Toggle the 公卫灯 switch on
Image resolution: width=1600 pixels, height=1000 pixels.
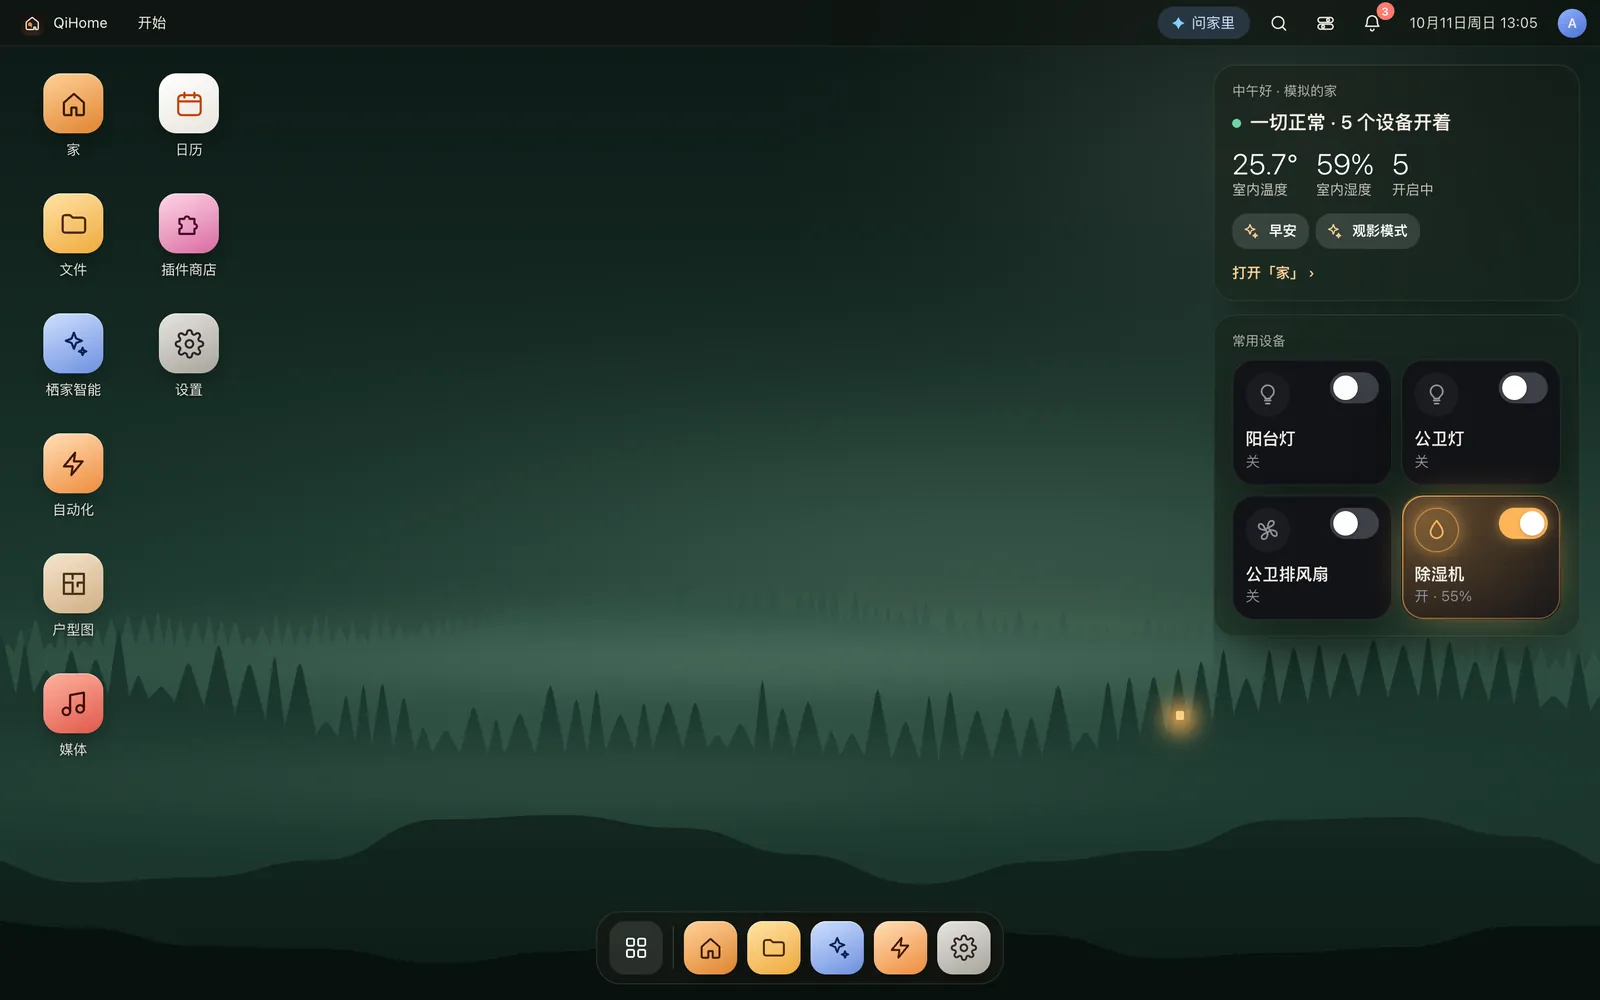pos(1523,388)
